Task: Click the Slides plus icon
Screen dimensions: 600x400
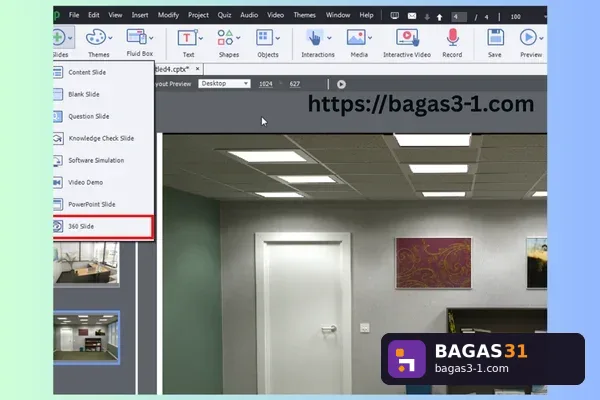Action: pos(59,38)
